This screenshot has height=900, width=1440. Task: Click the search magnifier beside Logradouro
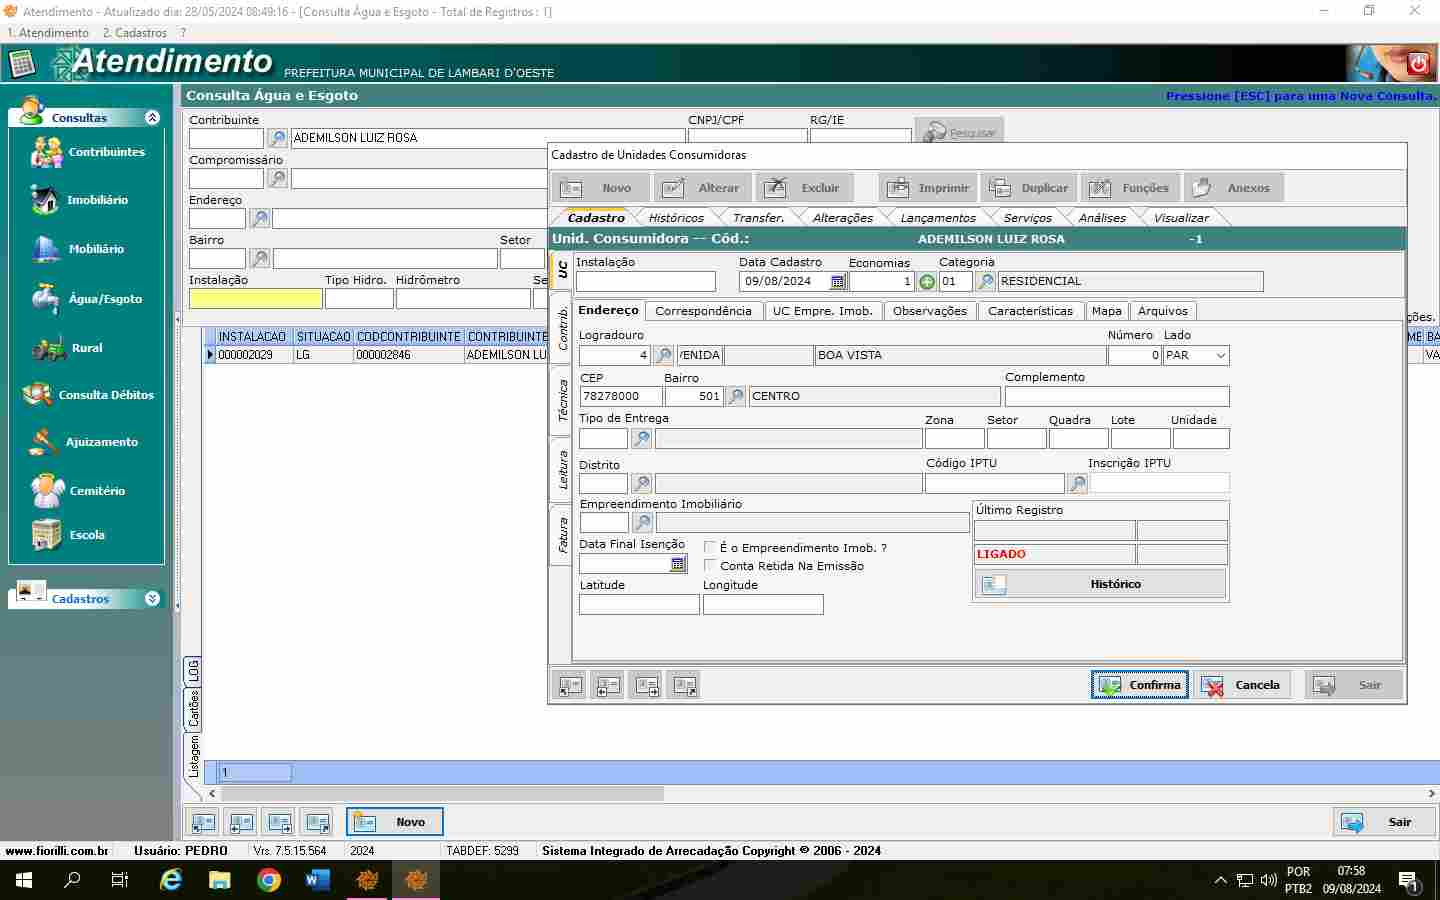pyautogui.click(x=663, y=355)
